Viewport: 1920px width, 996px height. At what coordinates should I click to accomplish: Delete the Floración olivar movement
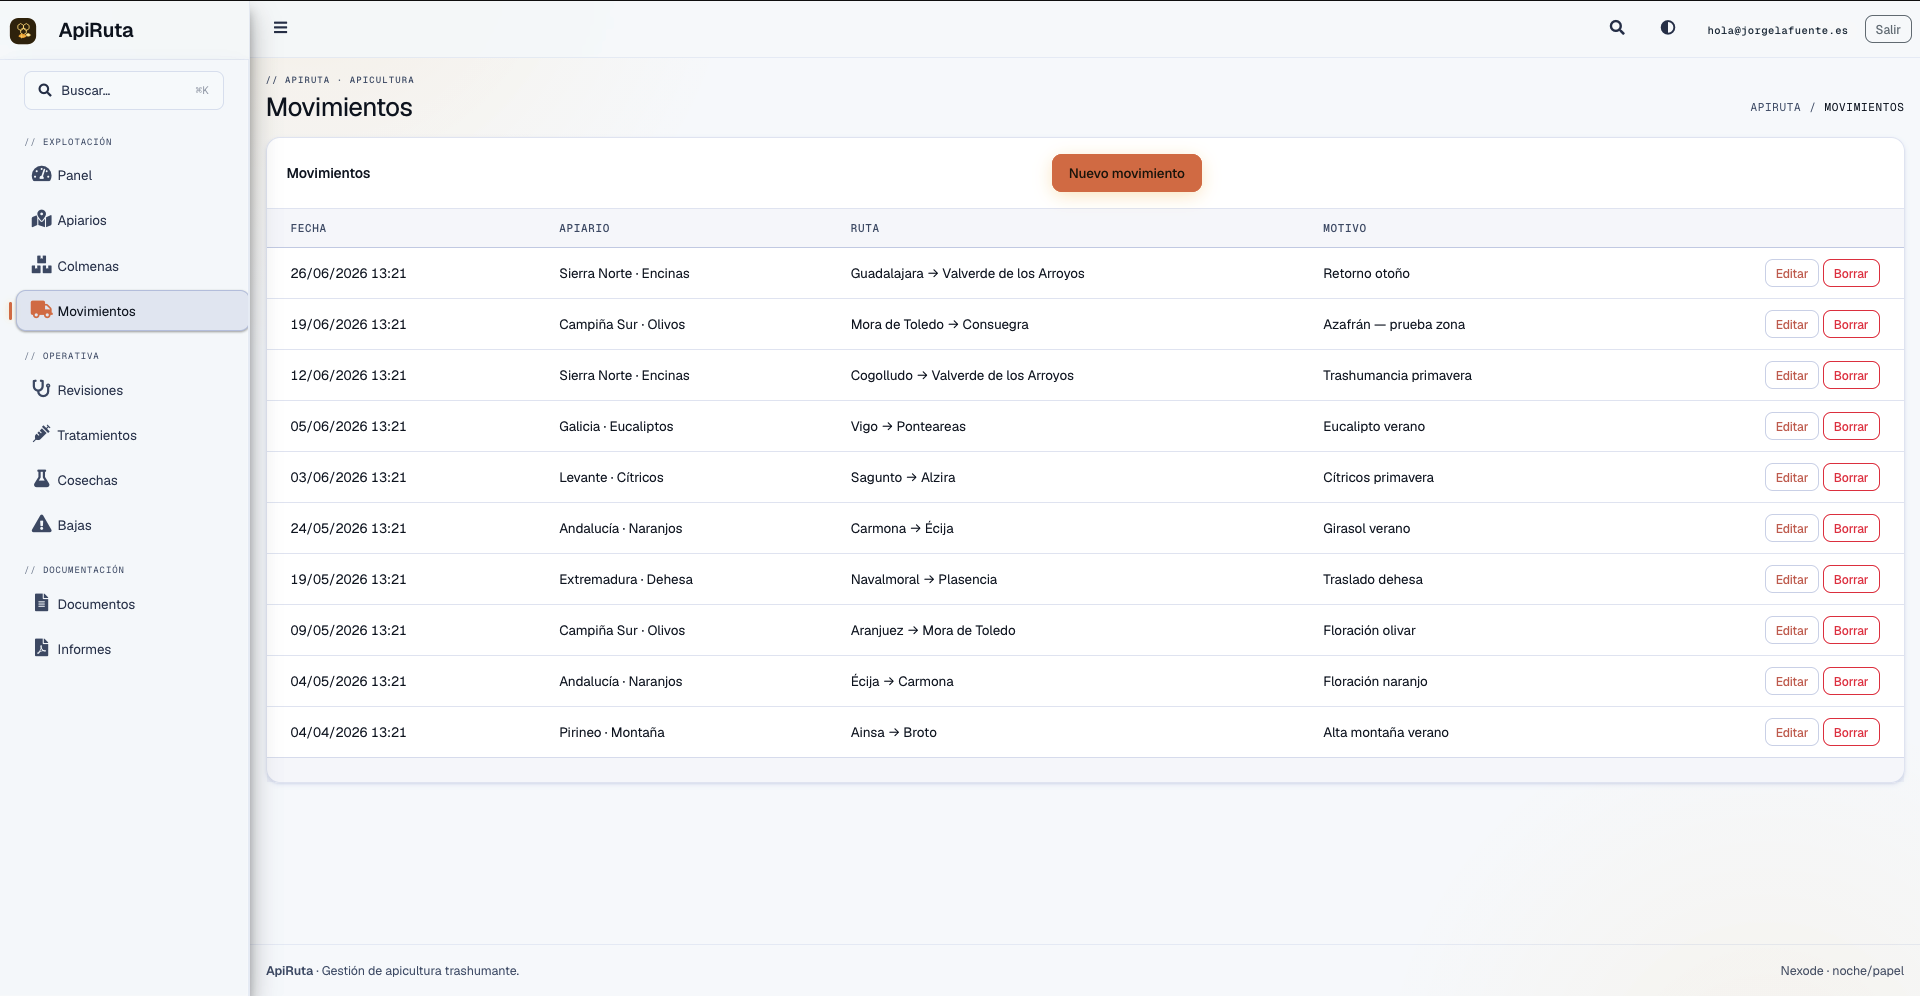click(x=1850, y=631)
